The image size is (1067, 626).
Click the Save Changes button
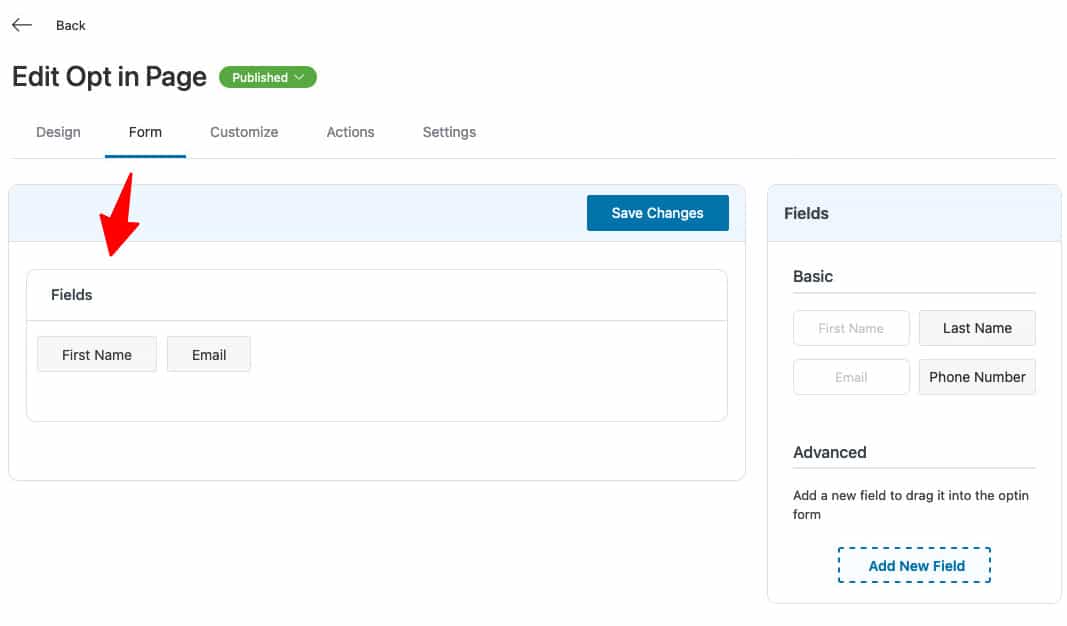tap(657, 212)
